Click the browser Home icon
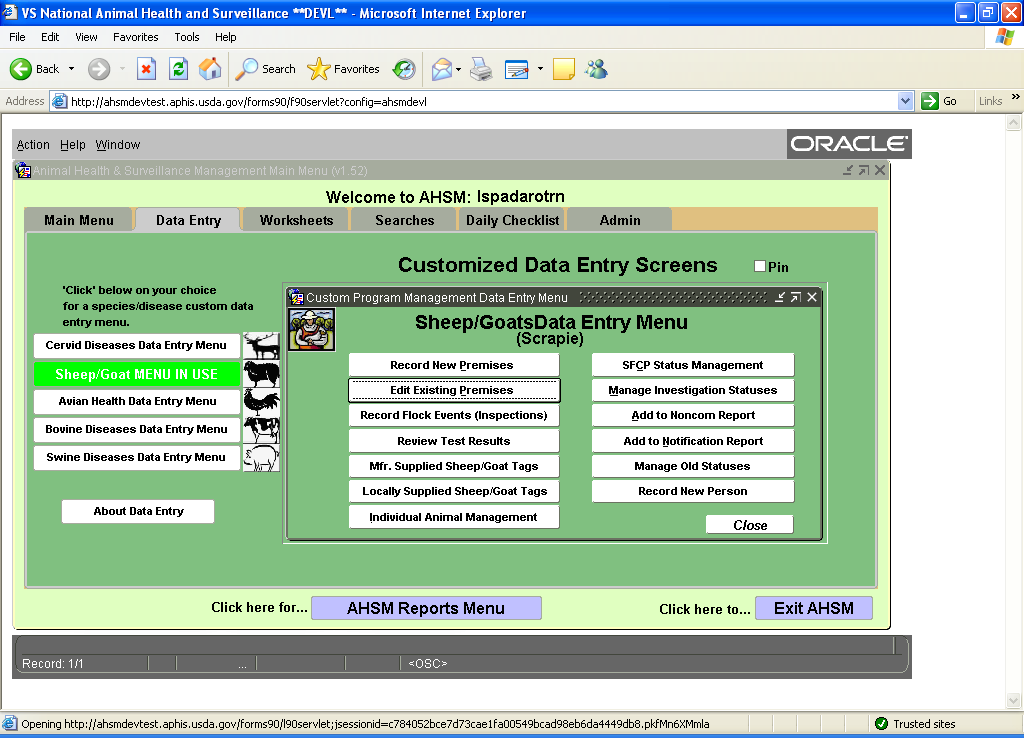Image resolution: width=1024 pixels, height=738 pixels. pos(210,69)
